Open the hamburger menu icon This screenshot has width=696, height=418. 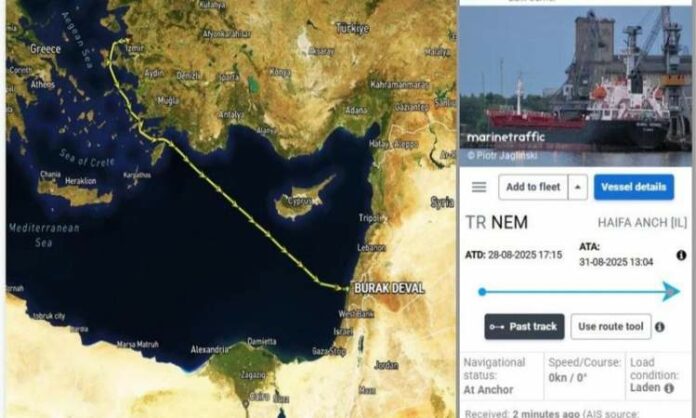[x=478, y=187]
